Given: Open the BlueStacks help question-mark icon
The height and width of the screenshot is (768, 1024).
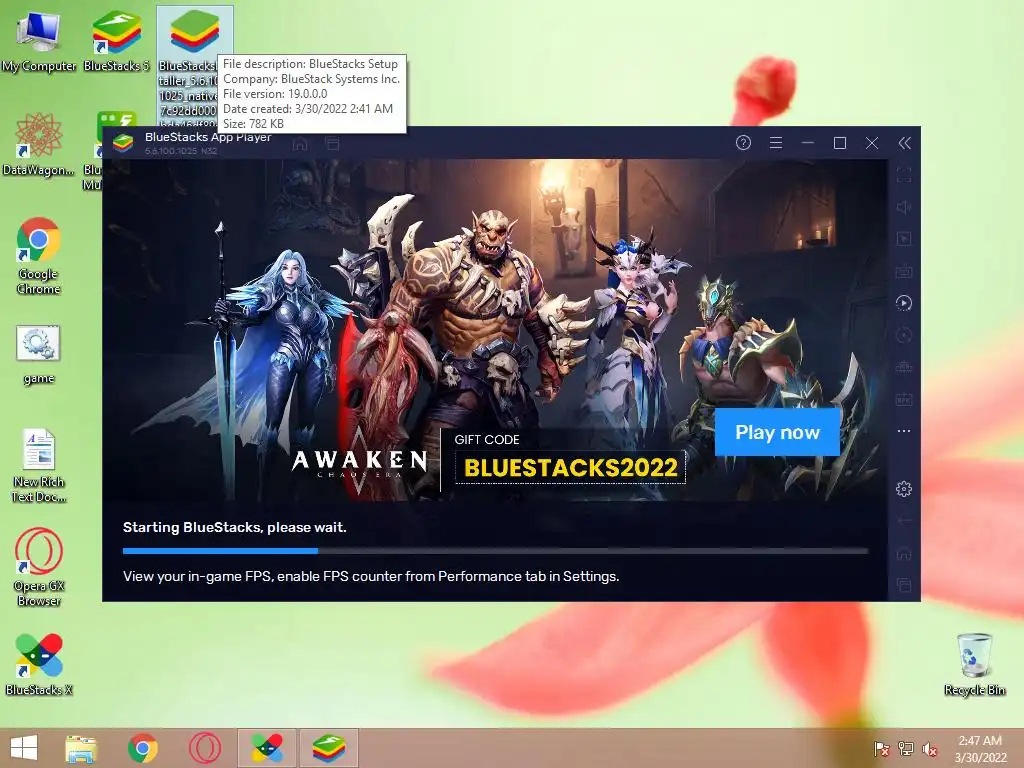Looking at the screenshot, I should coord(743,143).
